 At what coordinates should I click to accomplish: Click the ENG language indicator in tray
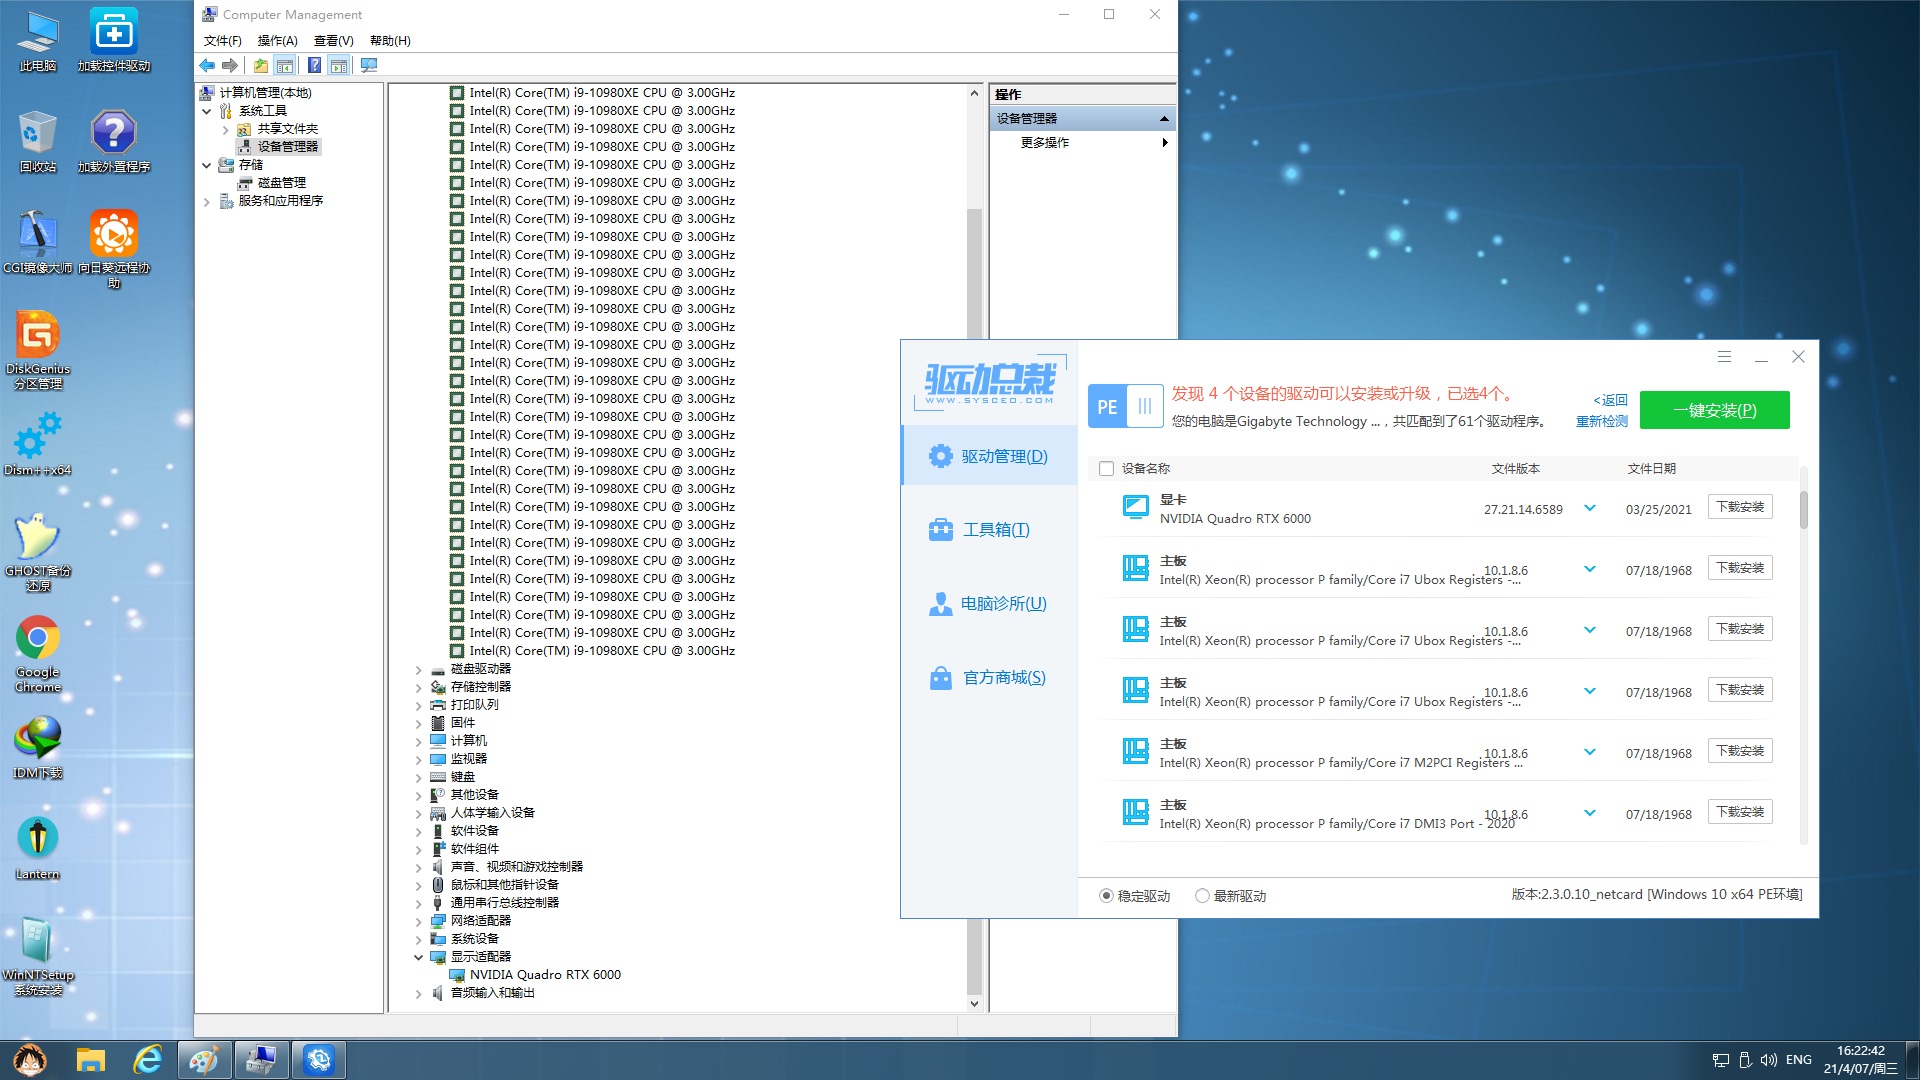click(1798, 1060)
